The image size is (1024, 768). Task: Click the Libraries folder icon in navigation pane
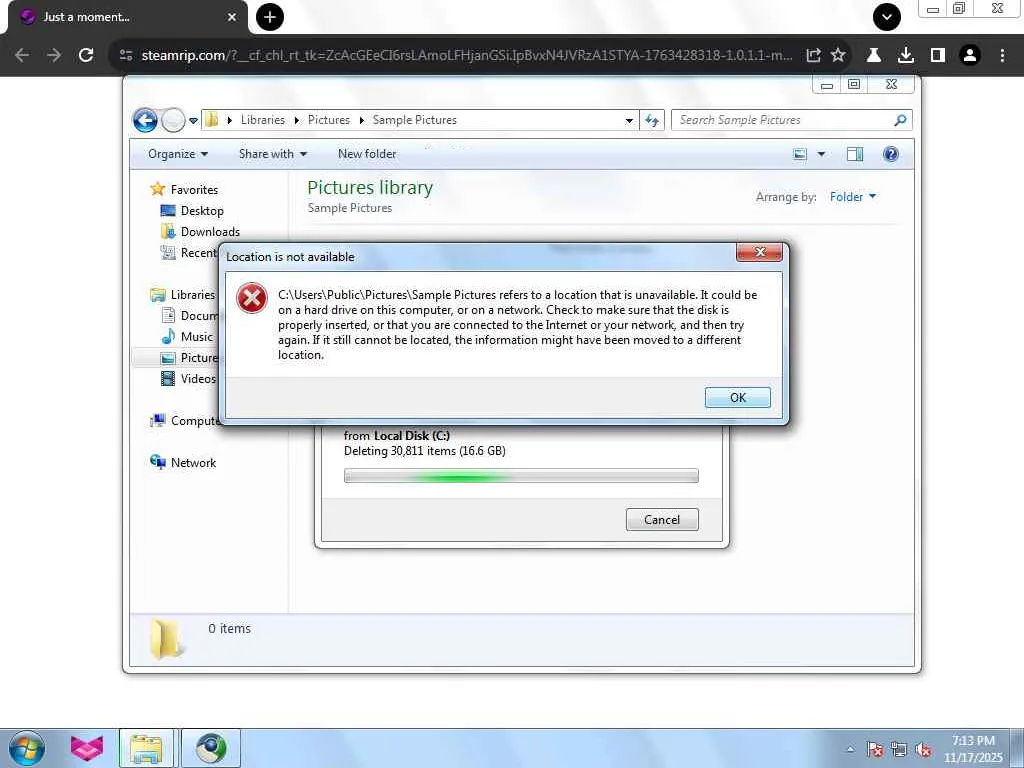(x=158, y=295)
